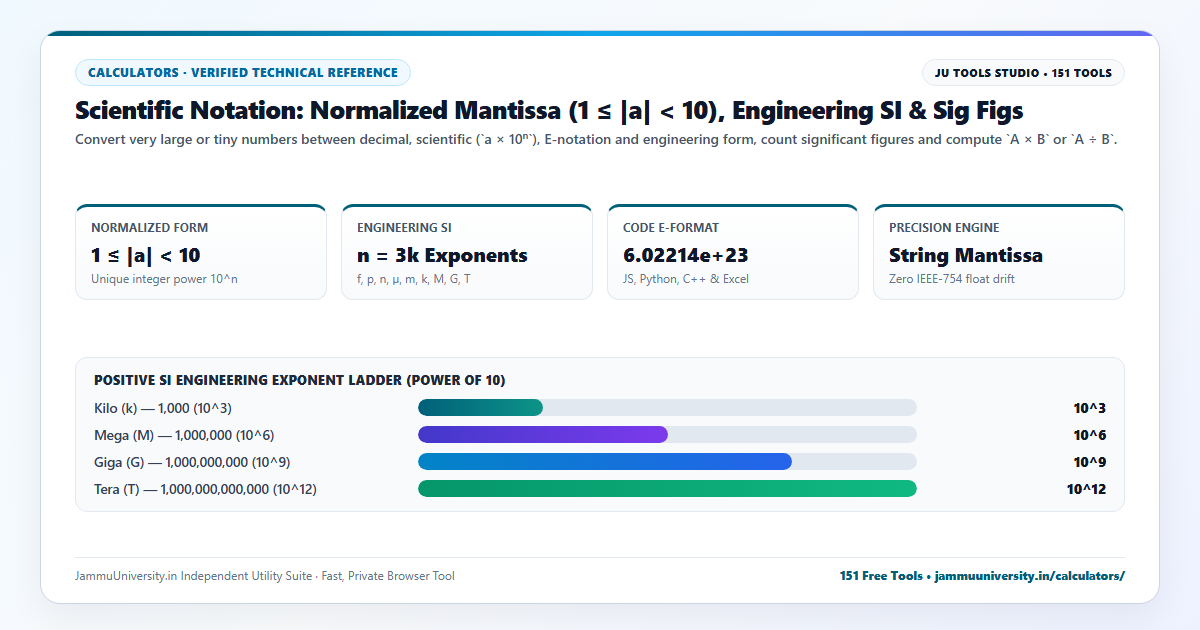The image size is (1200, 630).
Task: Click the Kilo (k) row label
Action: [x=163, y=408]
